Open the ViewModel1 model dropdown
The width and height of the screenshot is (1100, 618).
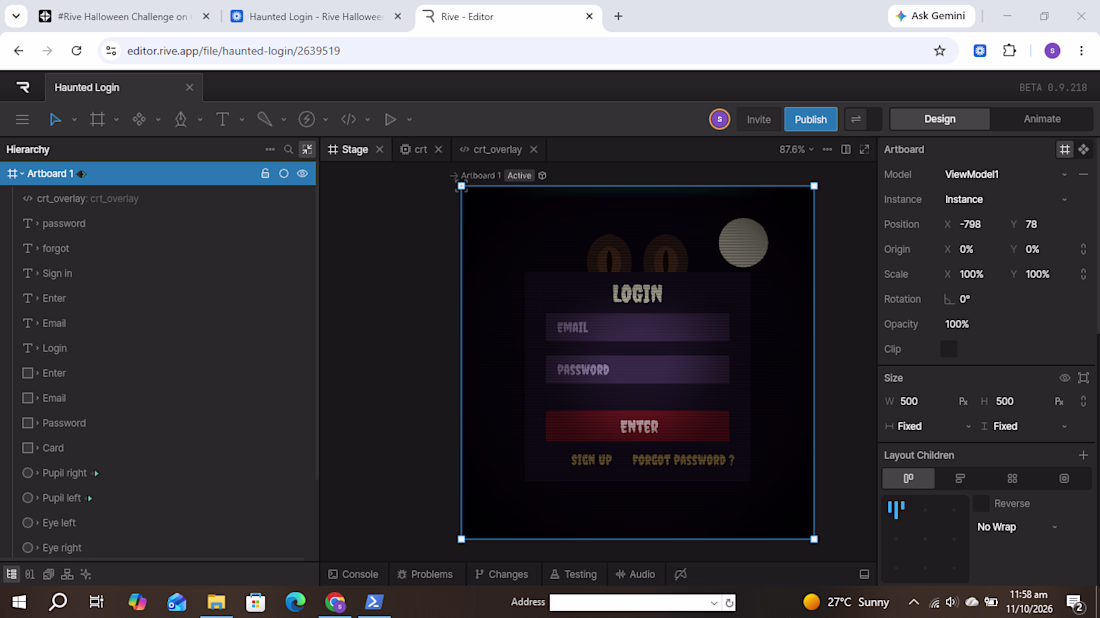[x=1006, y=175]
